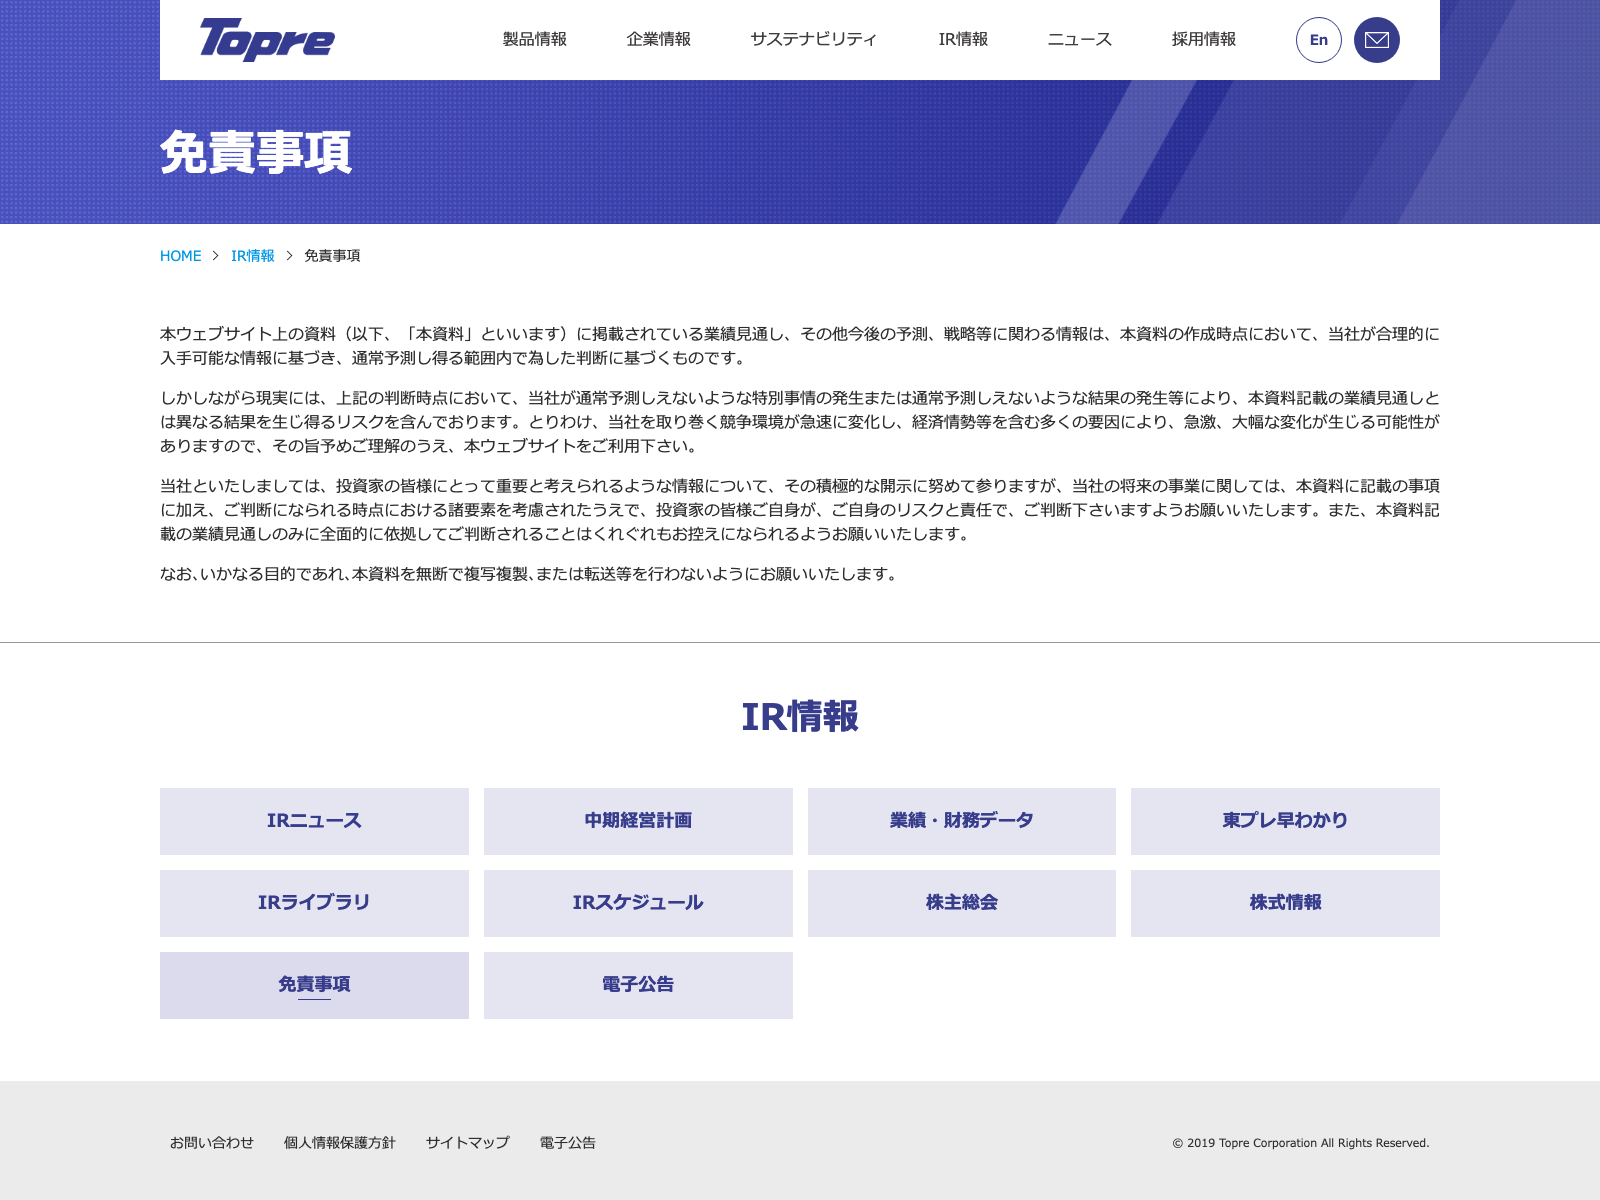Open the 企業情報 menu
This screenshot has width=1600, height=1200.
(x=658, y=39)
